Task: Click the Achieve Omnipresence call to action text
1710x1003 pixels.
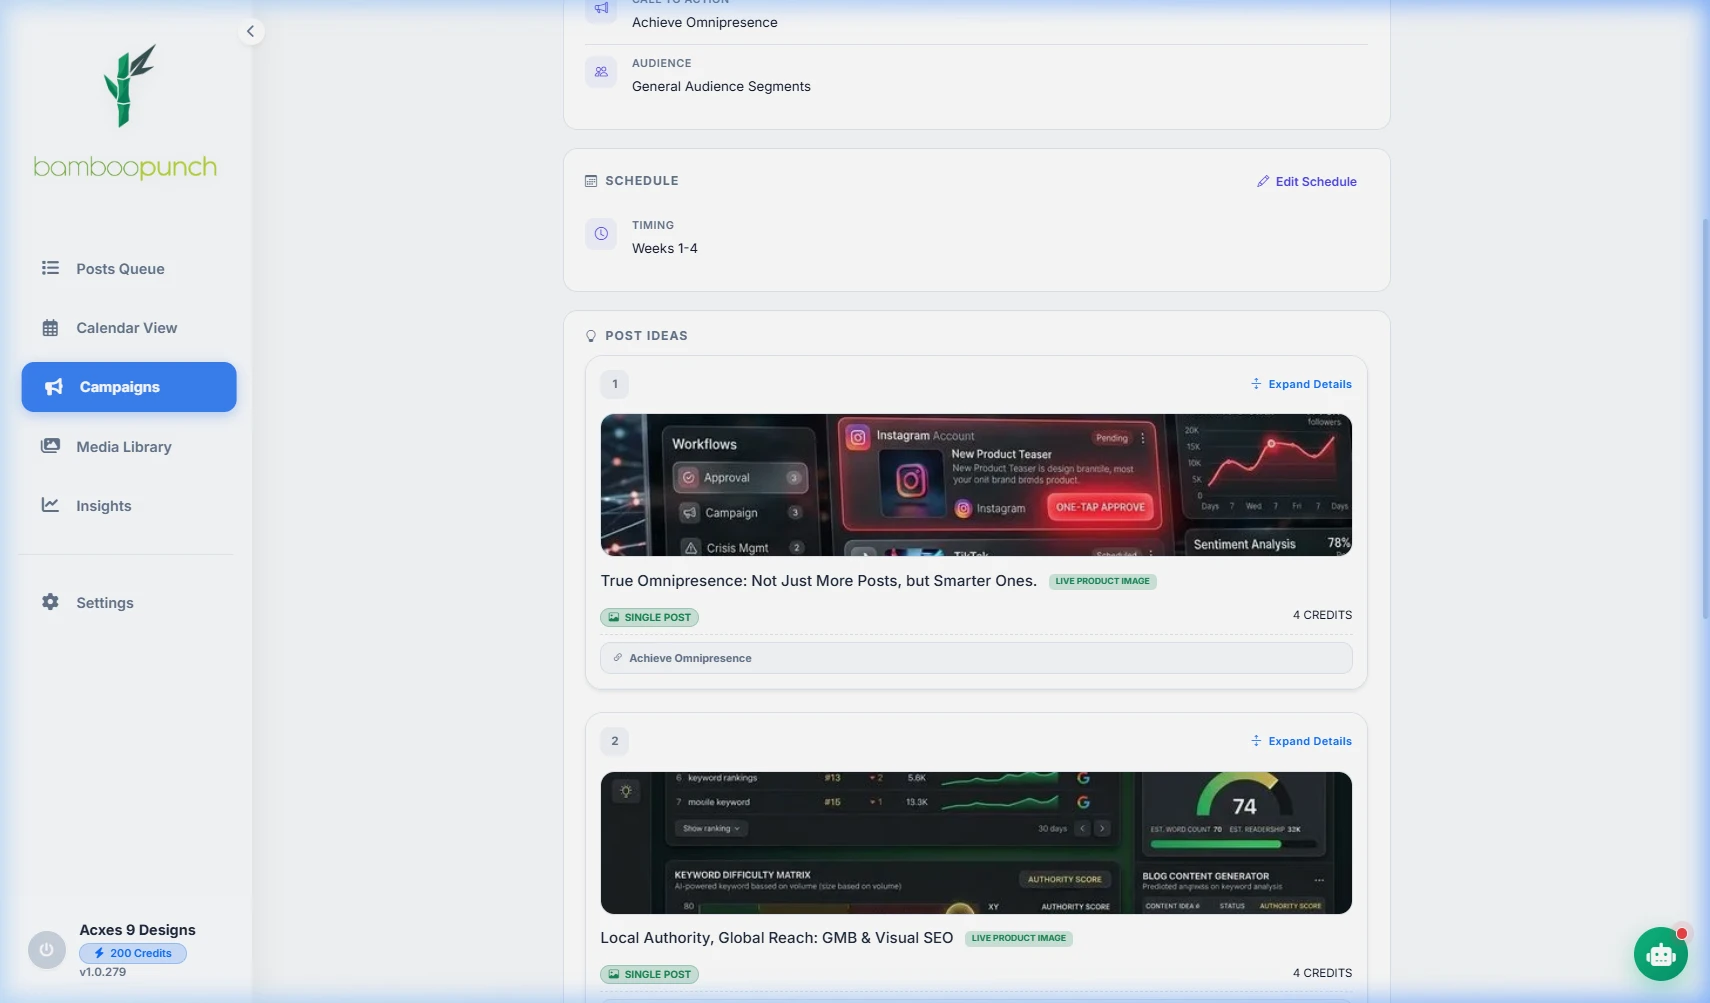Action: coord(704,22)
